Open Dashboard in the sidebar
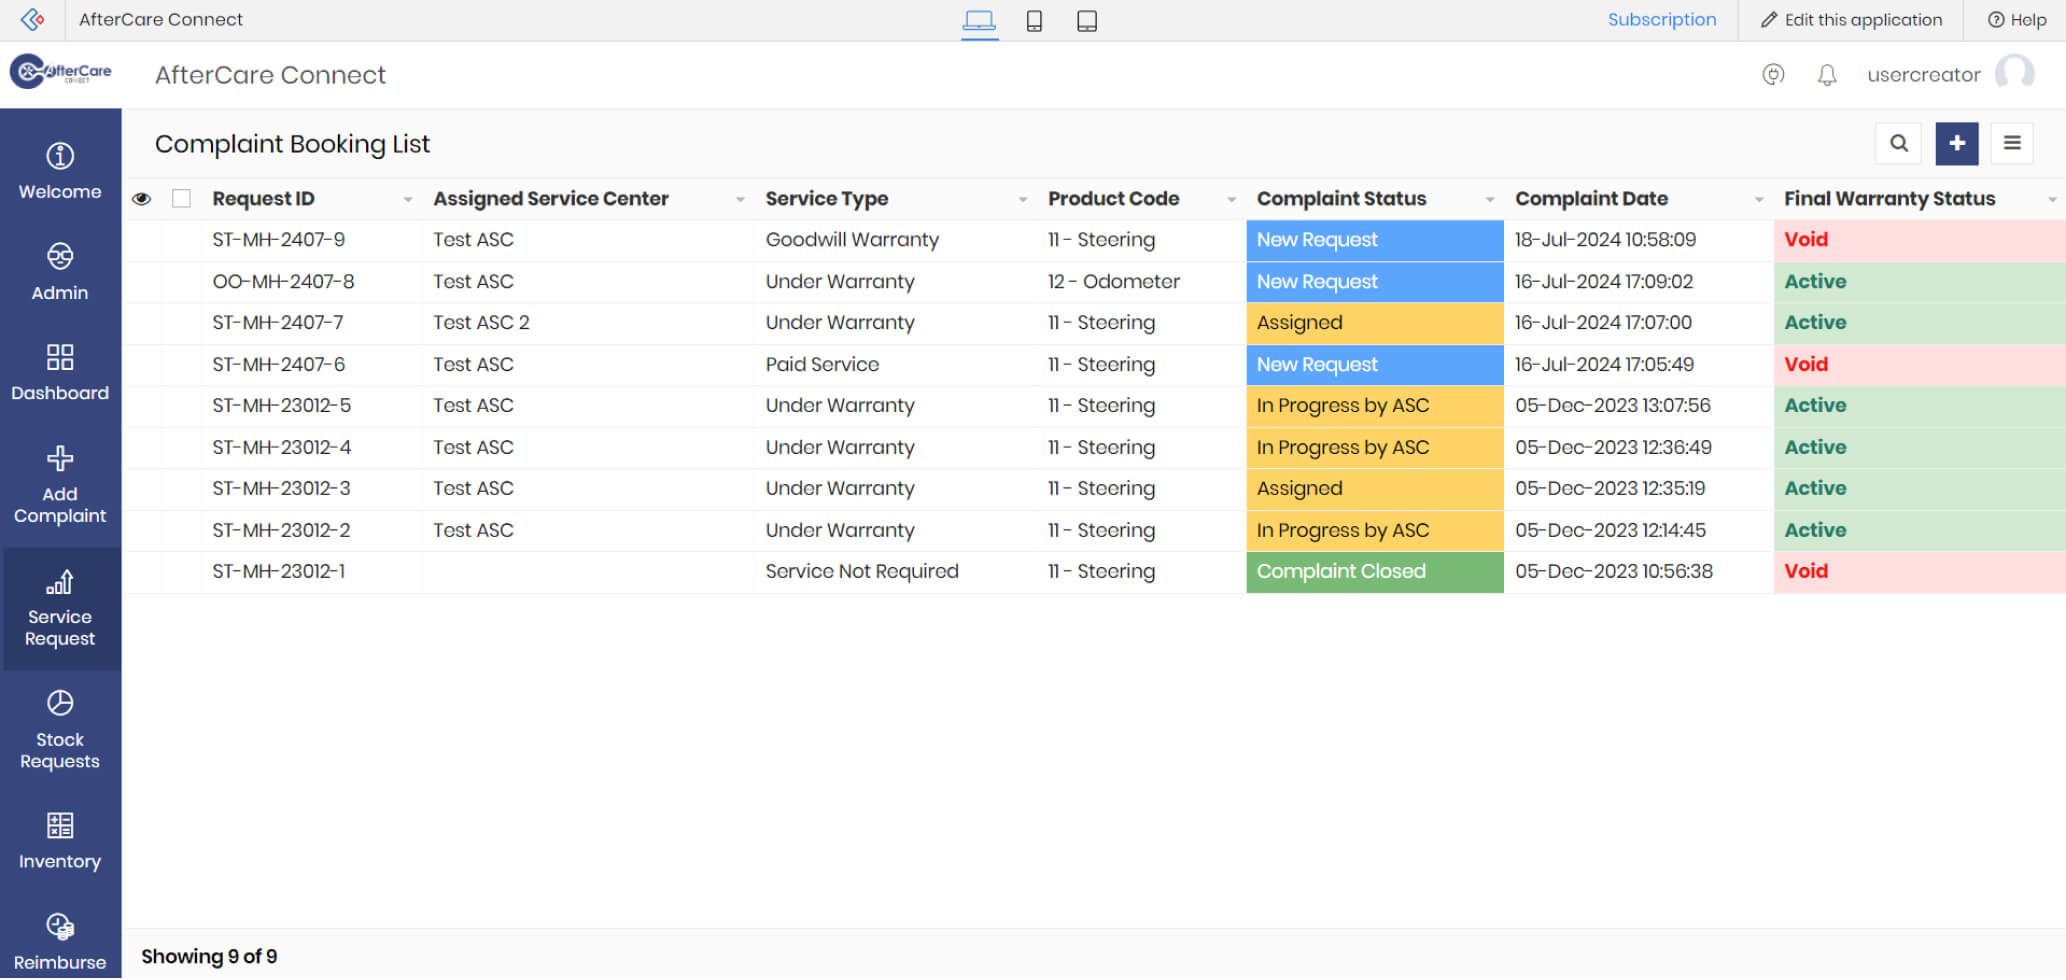Screen dimensions: 2066x980 point(60,372)
